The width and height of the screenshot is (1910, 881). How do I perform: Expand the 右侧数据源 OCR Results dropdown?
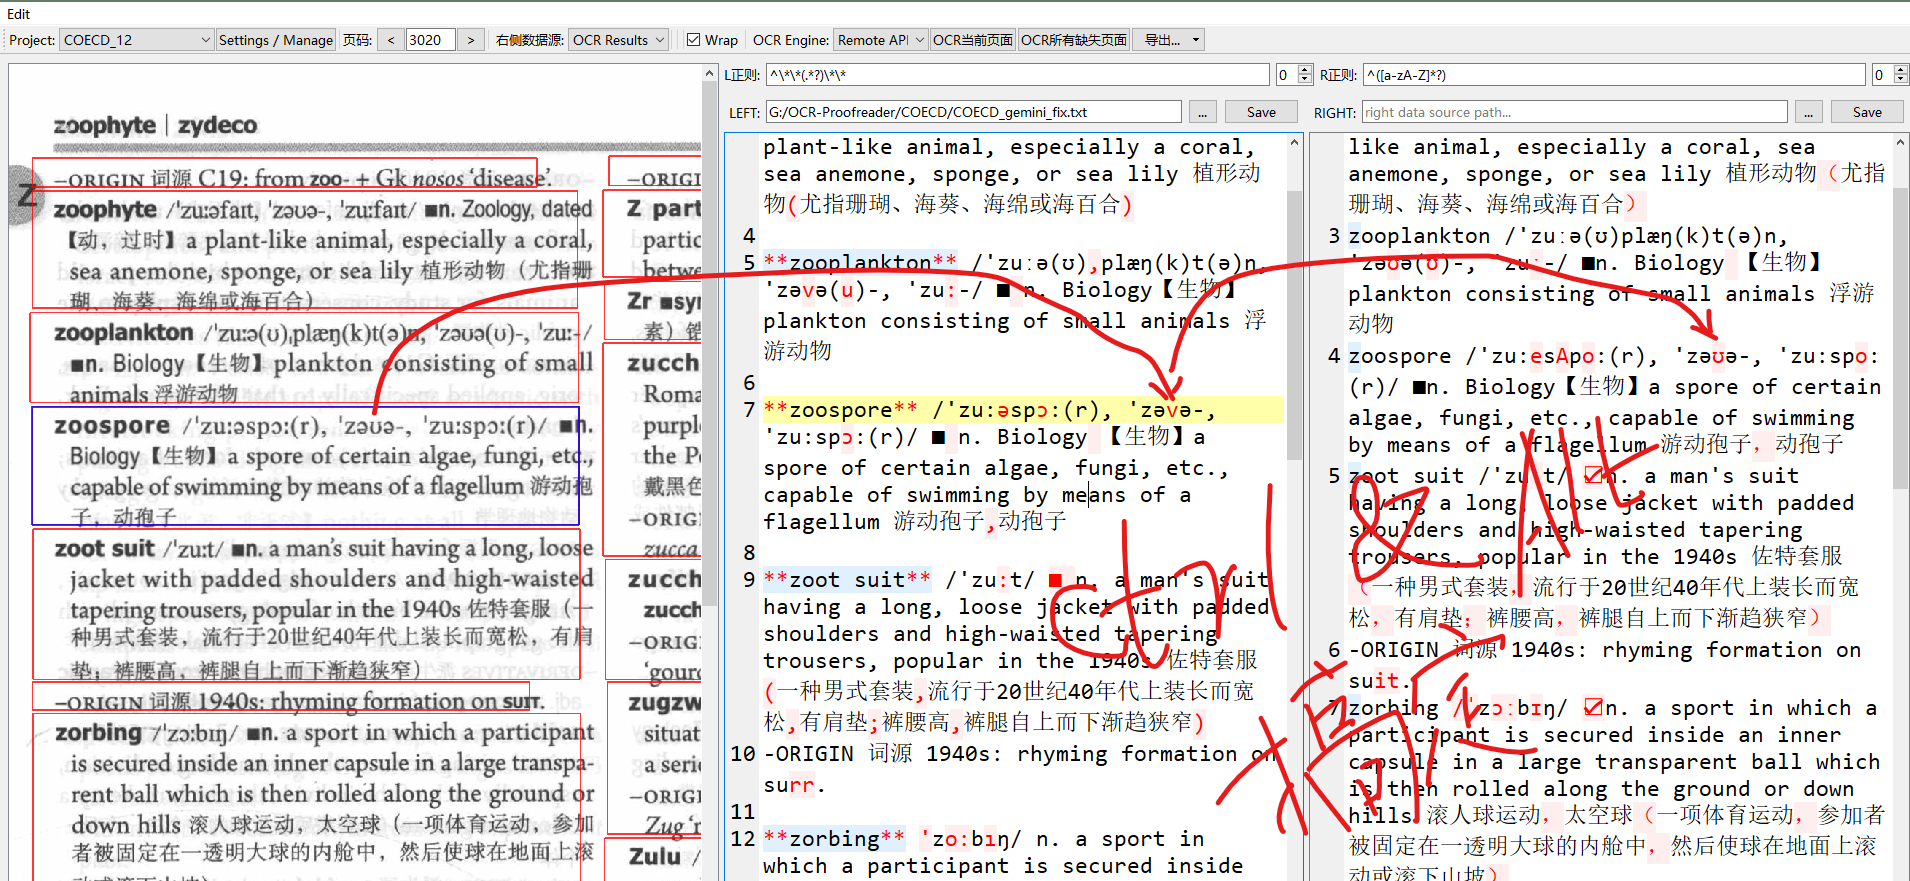tap(618, 40)
